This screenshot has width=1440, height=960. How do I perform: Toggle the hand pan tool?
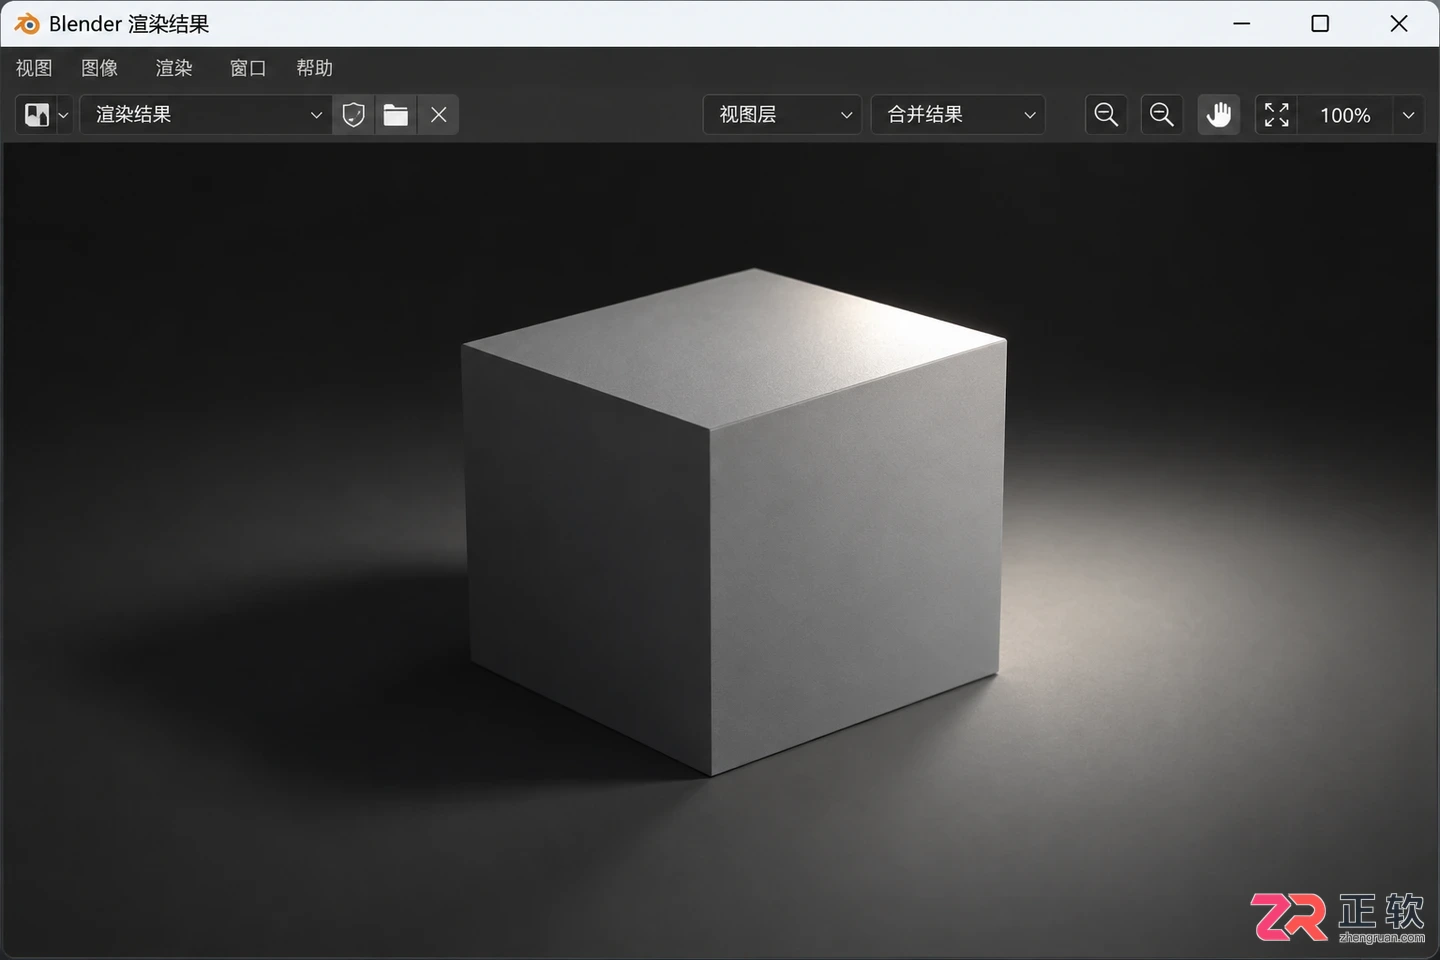click(1218, 115)
